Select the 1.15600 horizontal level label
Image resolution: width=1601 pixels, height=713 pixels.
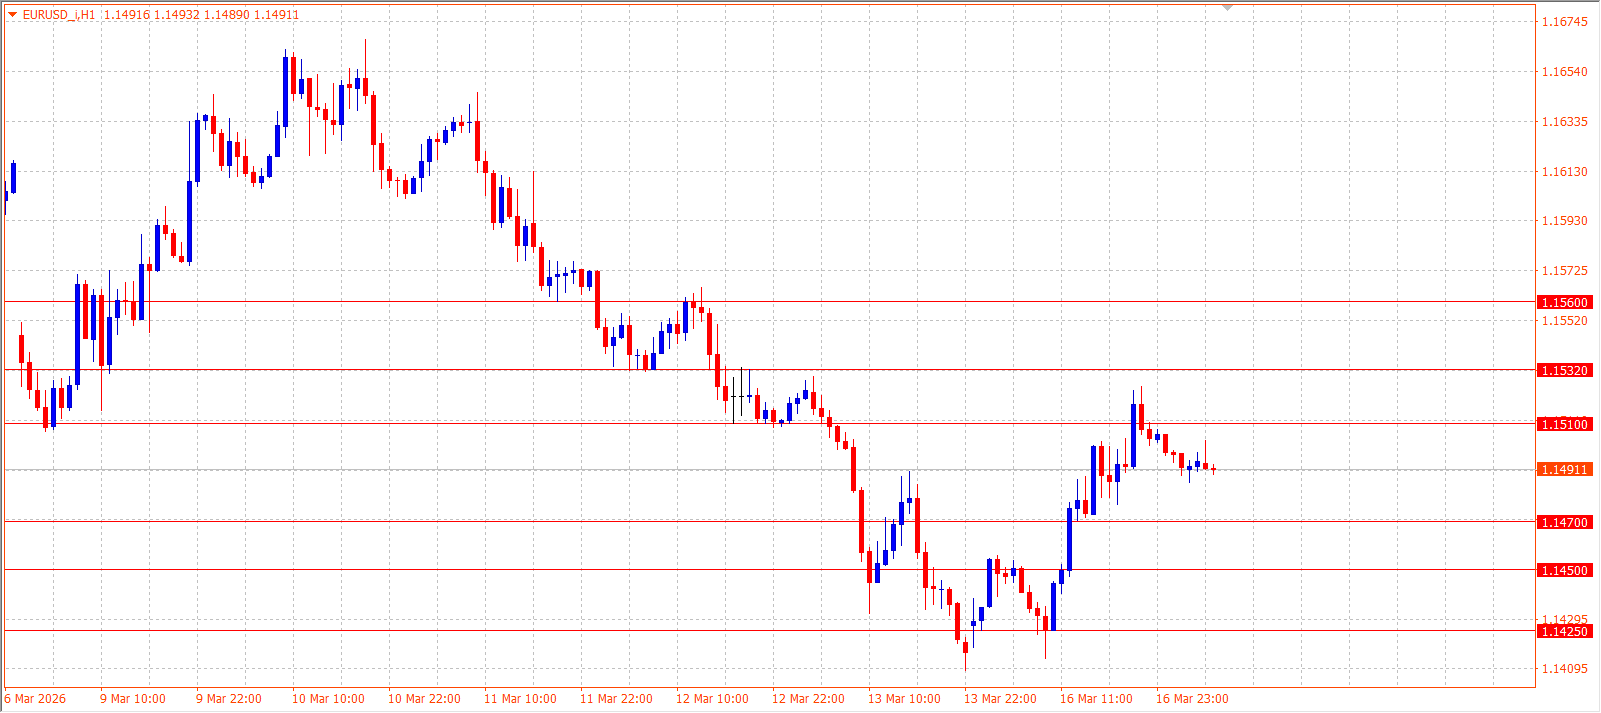coord(1564,302)
